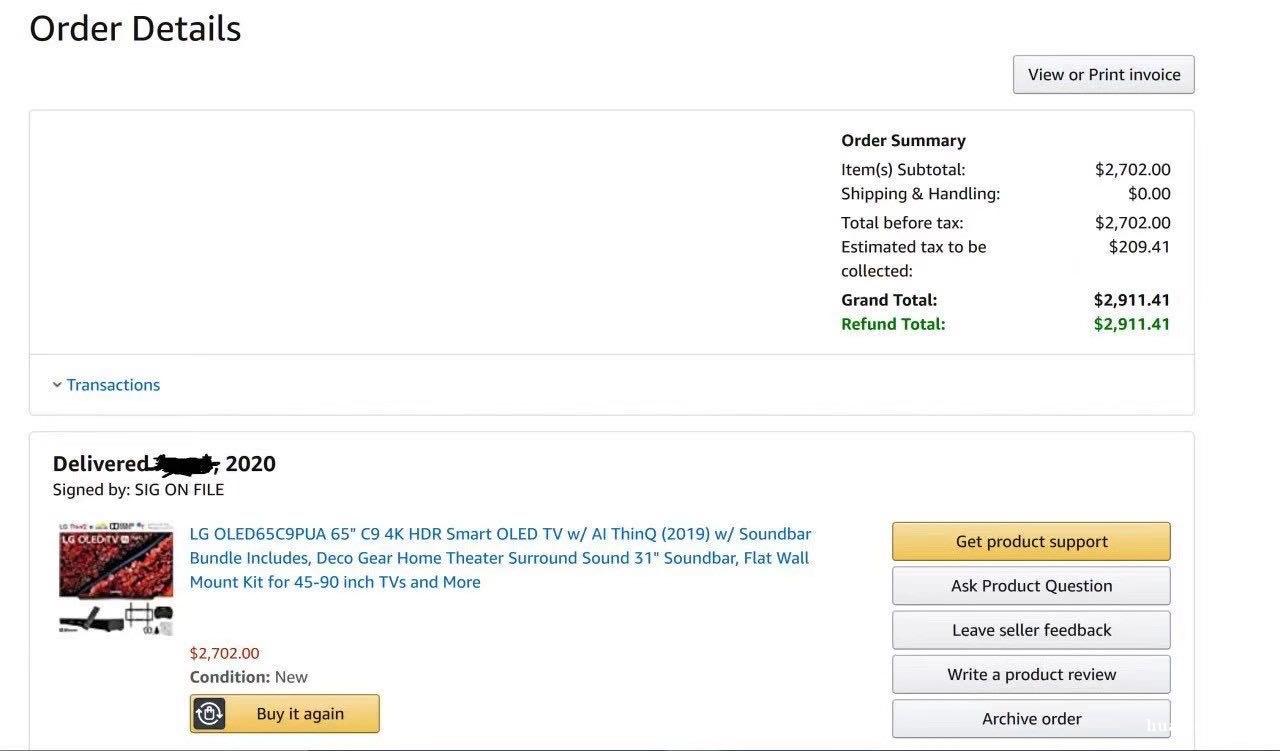The width and height of the screenshot is (1280, 751).
Task: Expand the Transactions chevron arrow
Action: [57, 385]
